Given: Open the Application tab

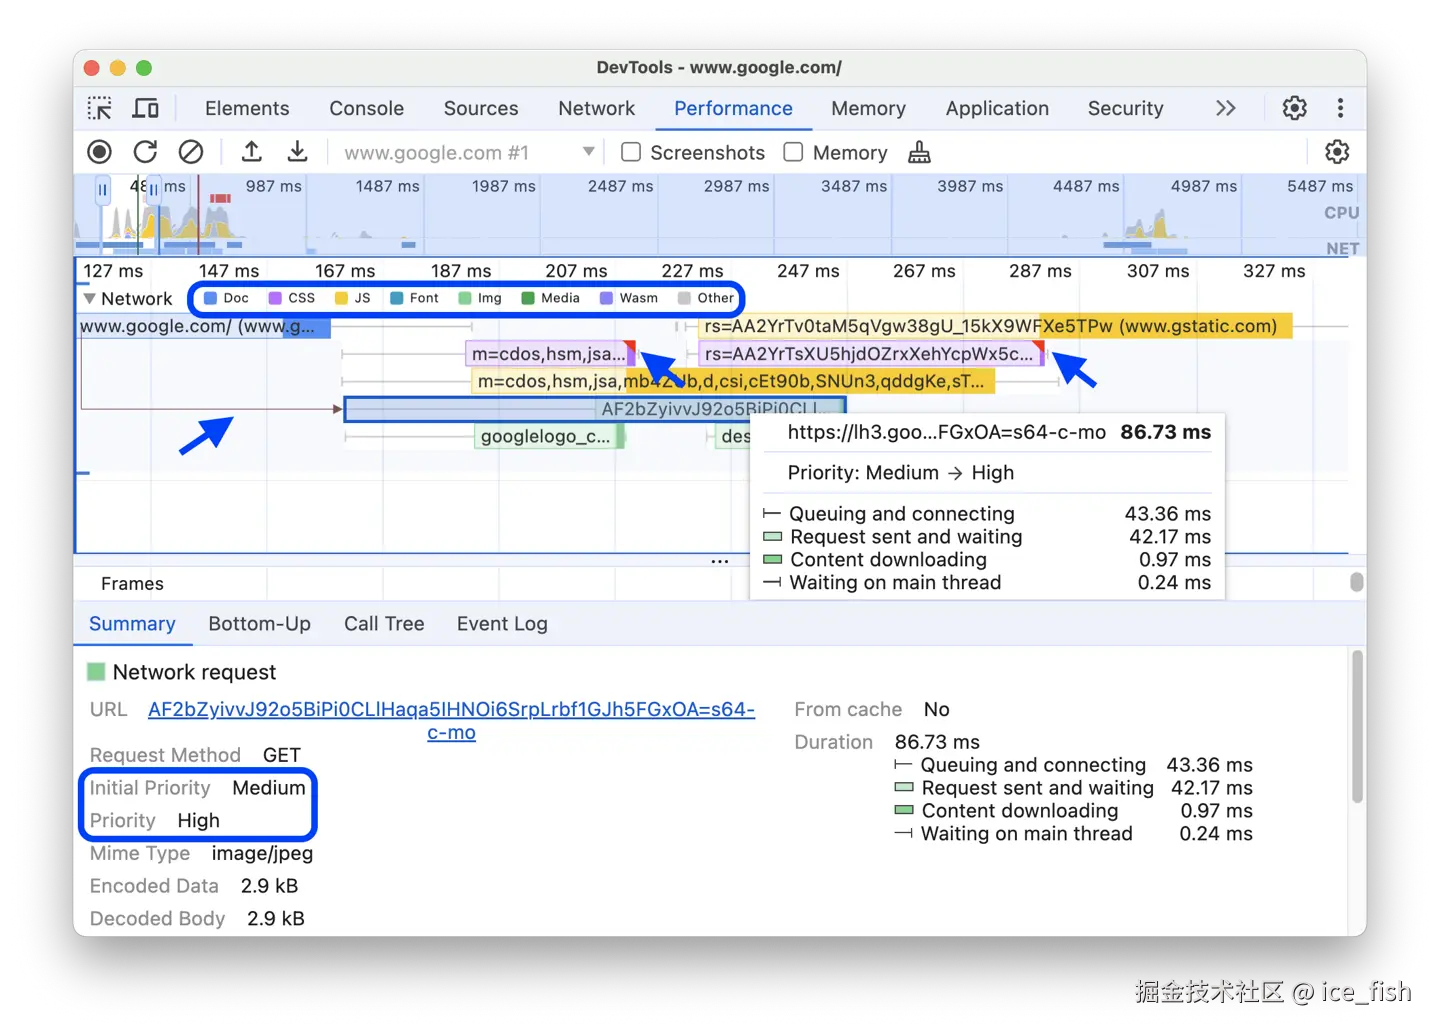Looking at the screenshot, I should tap(997, 108).
